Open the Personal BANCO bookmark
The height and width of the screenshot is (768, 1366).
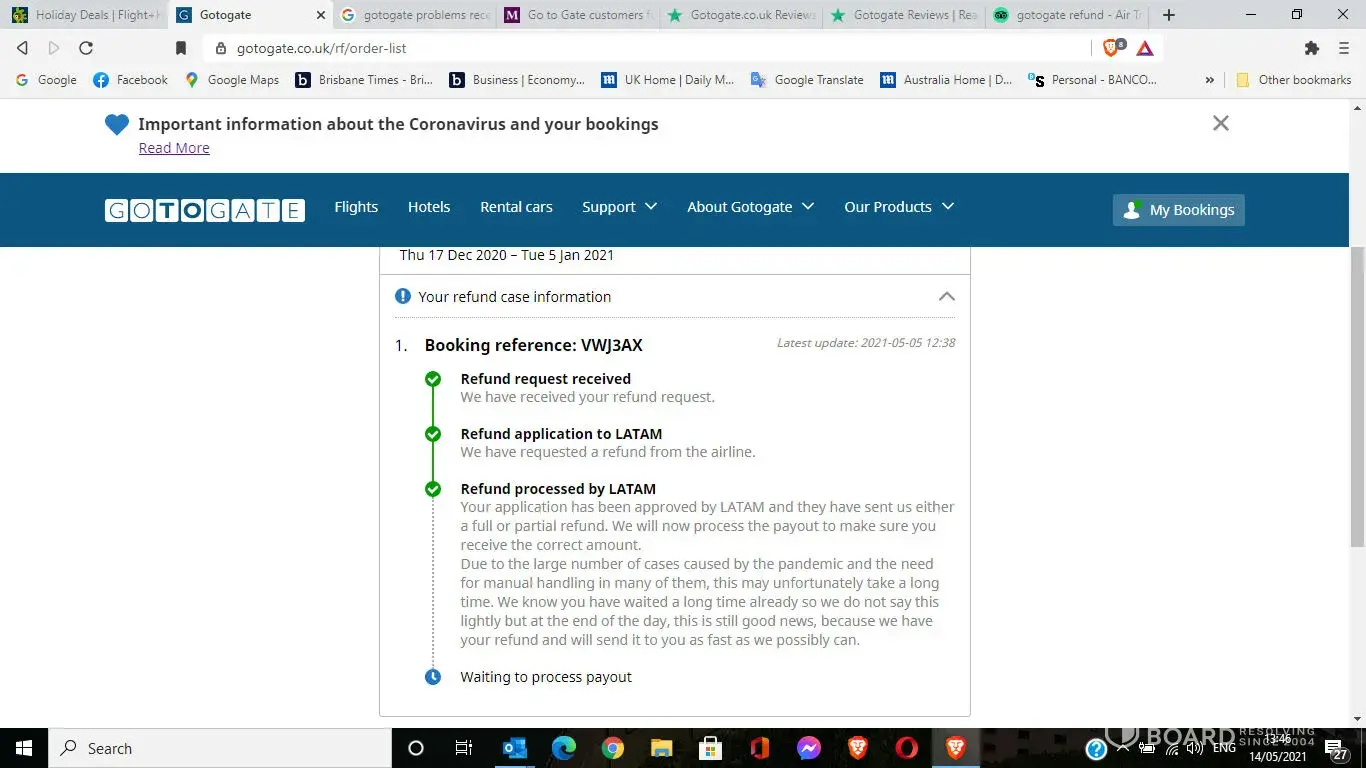coord(1092,80)
